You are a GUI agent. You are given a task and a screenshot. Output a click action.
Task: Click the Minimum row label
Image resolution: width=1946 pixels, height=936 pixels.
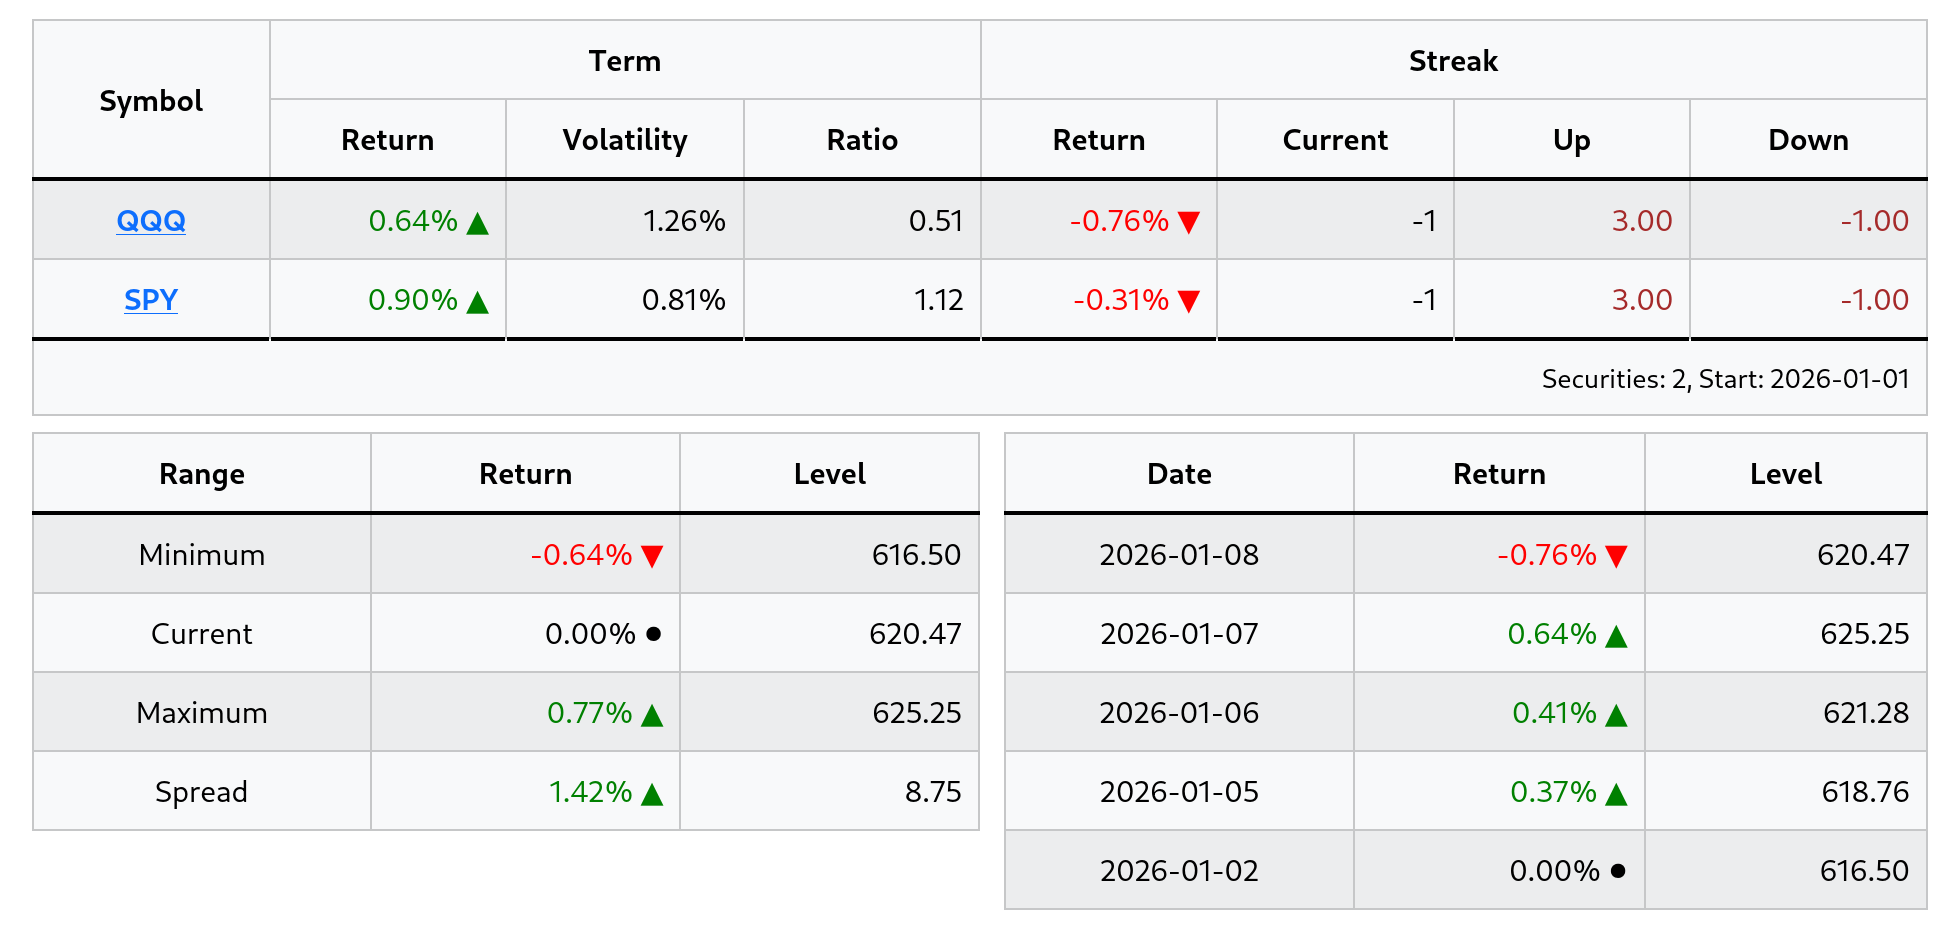tap(202, 554)
